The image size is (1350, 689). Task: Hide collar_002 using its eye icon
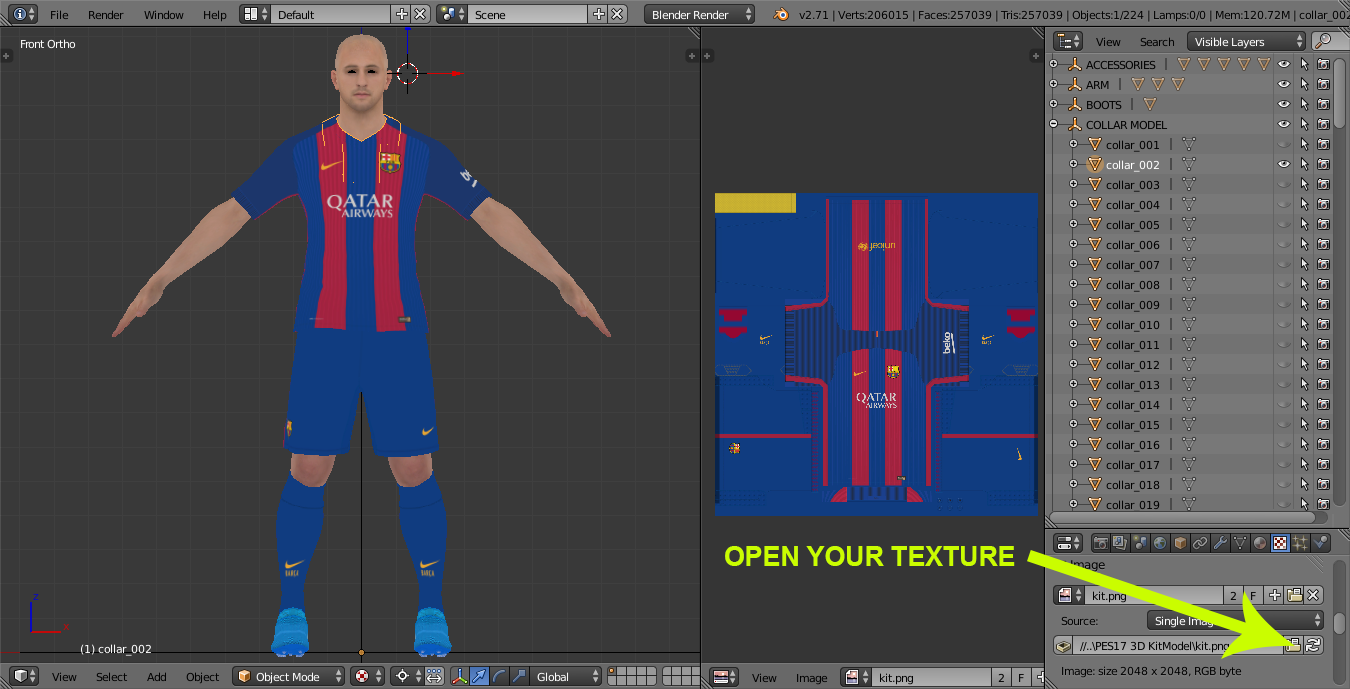1284,165
